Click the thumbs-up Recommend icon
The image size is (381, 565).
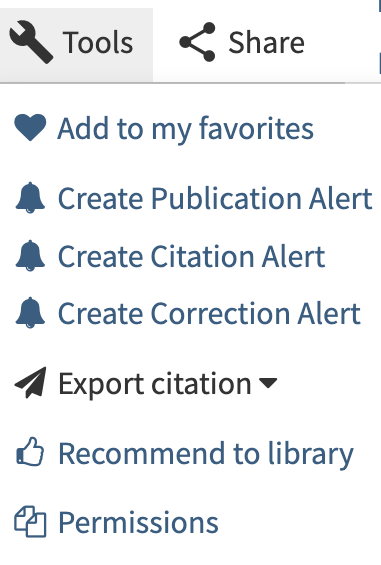tap(30, 451)
